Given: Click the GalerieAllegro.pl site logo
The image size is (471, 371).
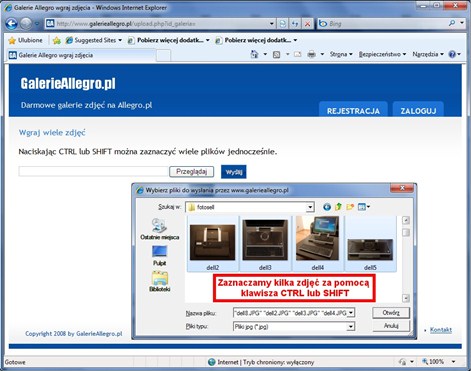Looking at the screenshot, I should point(68,83).
